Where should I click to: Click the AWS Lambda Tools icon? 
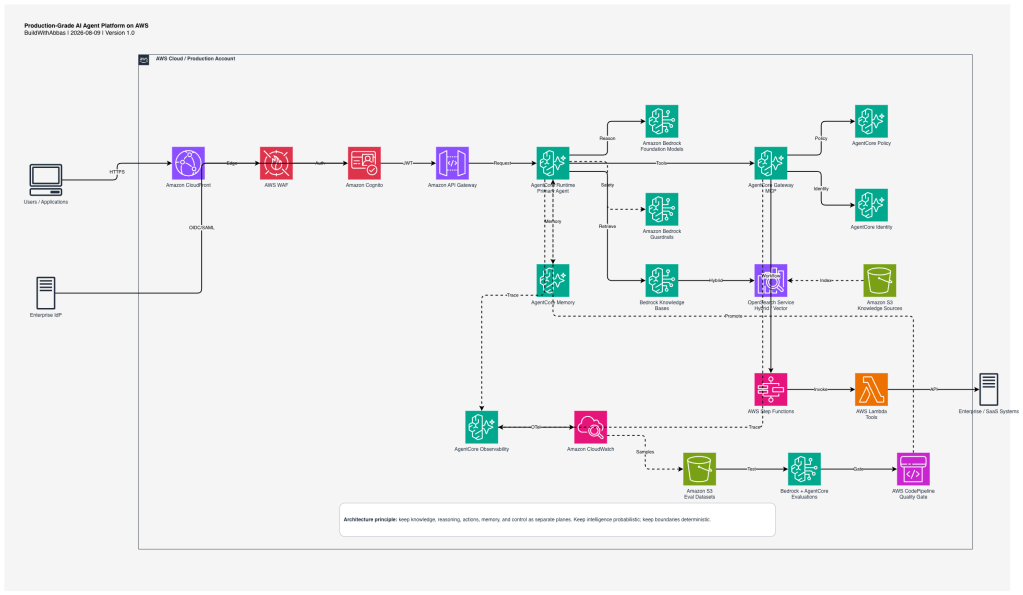pos(871,389)
